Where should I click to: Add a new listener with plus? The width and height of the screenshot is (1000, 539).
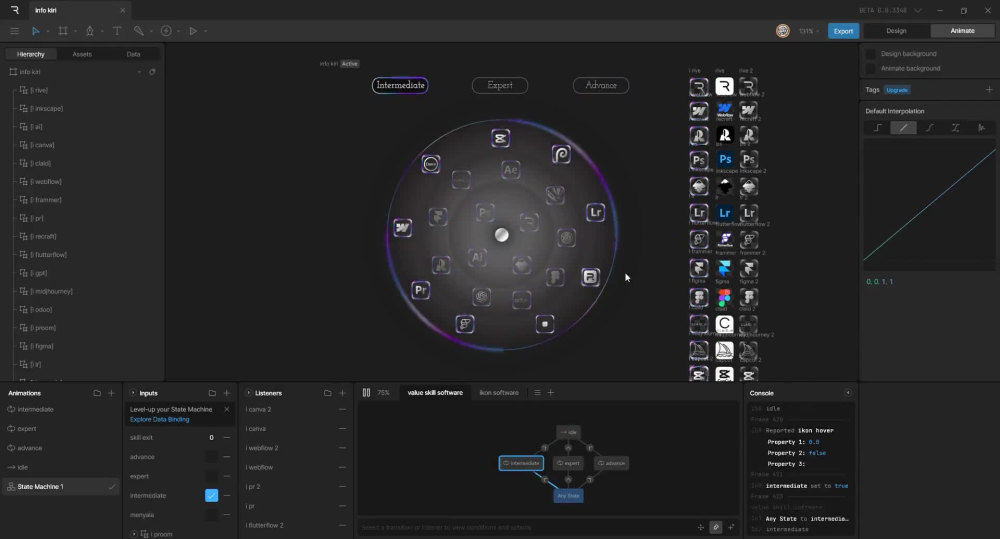[342, 393]
